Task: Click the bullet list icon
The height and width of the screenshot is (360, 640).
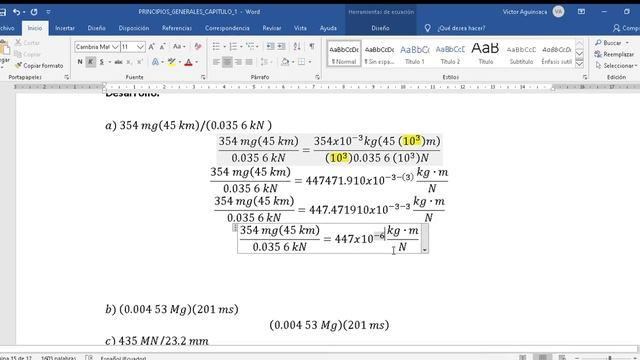Action: pos(216,47)
